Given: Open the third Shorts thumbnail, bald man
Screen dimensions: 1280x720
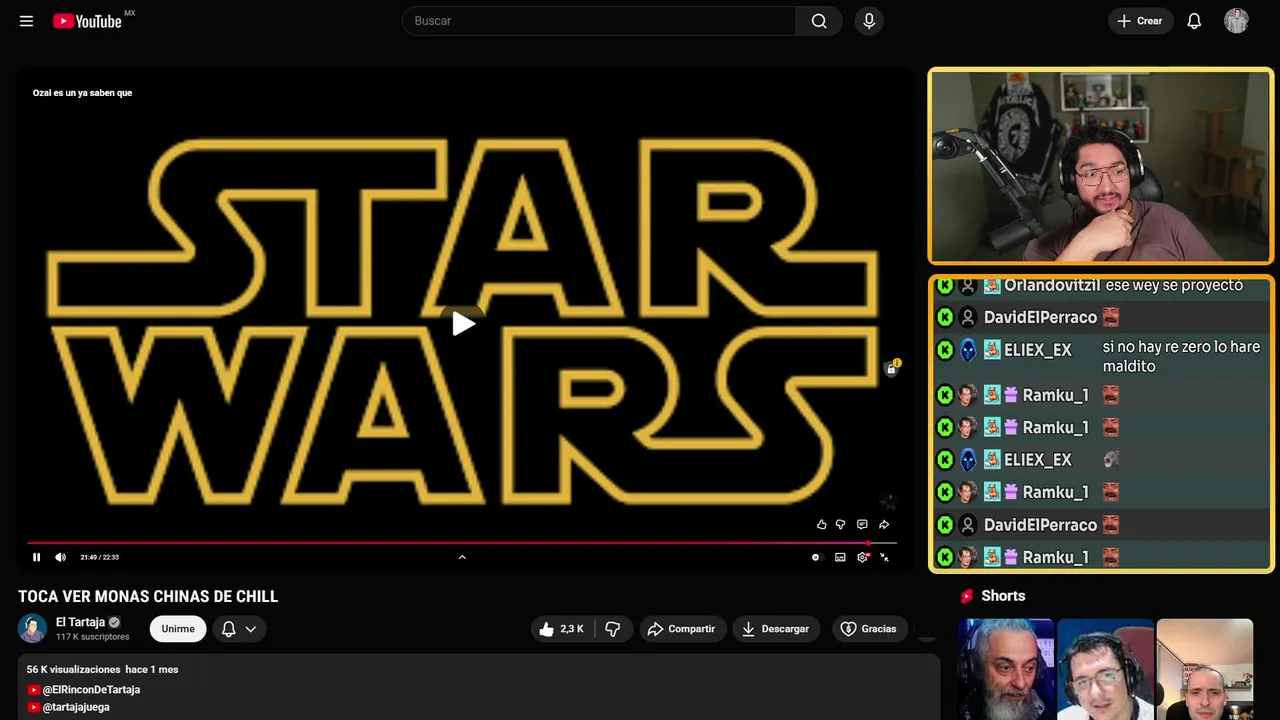Looking at the screenshot, I should (x=1204, y=669).
